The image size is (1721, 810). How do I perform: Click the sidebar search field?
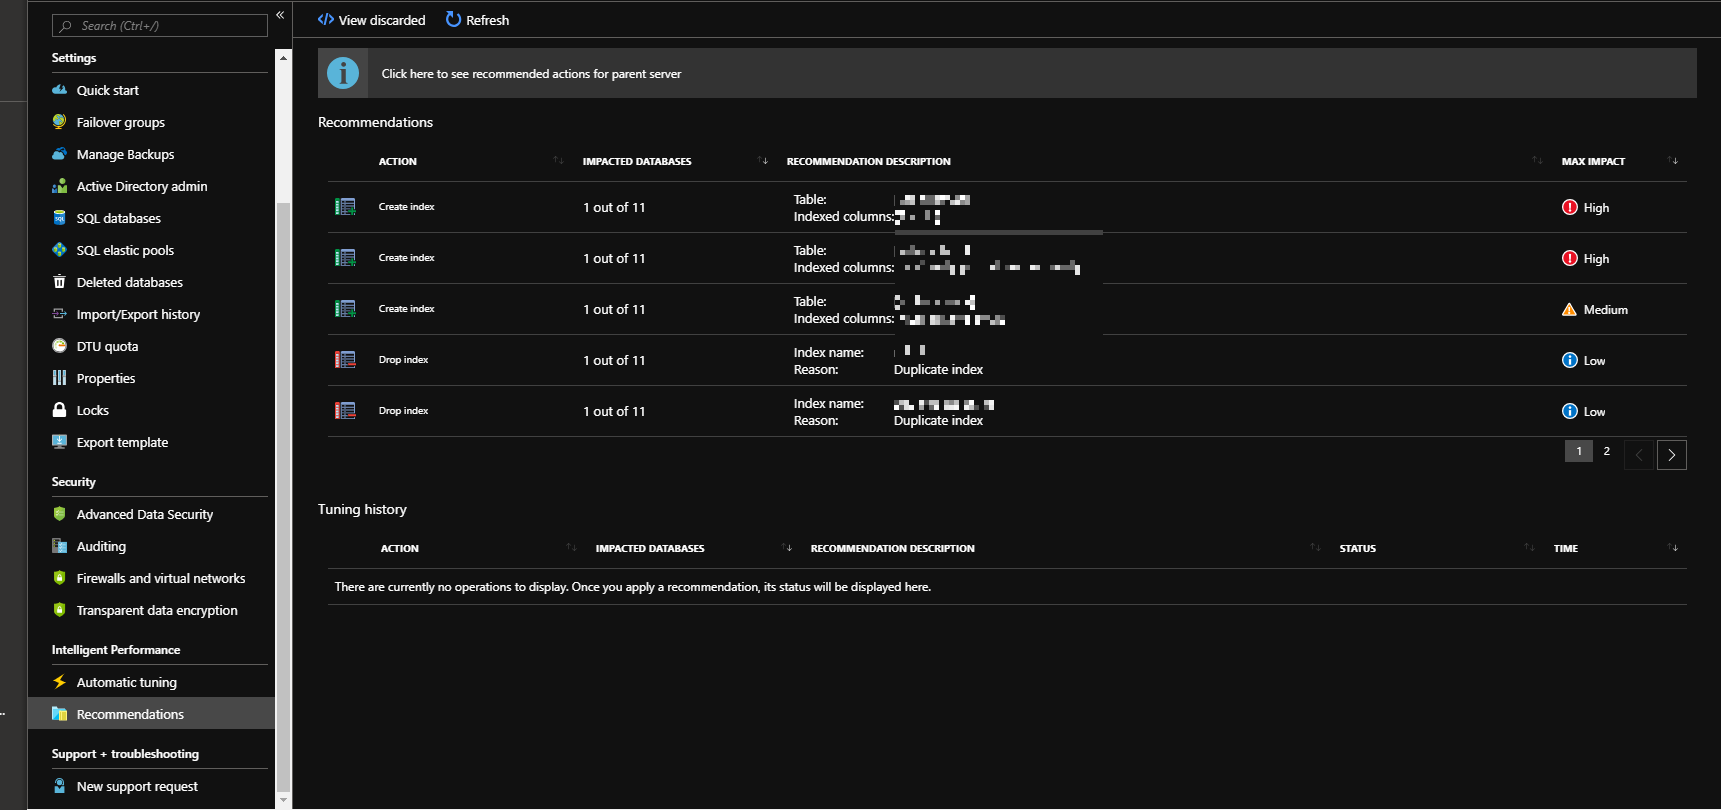tap(160, 26)
